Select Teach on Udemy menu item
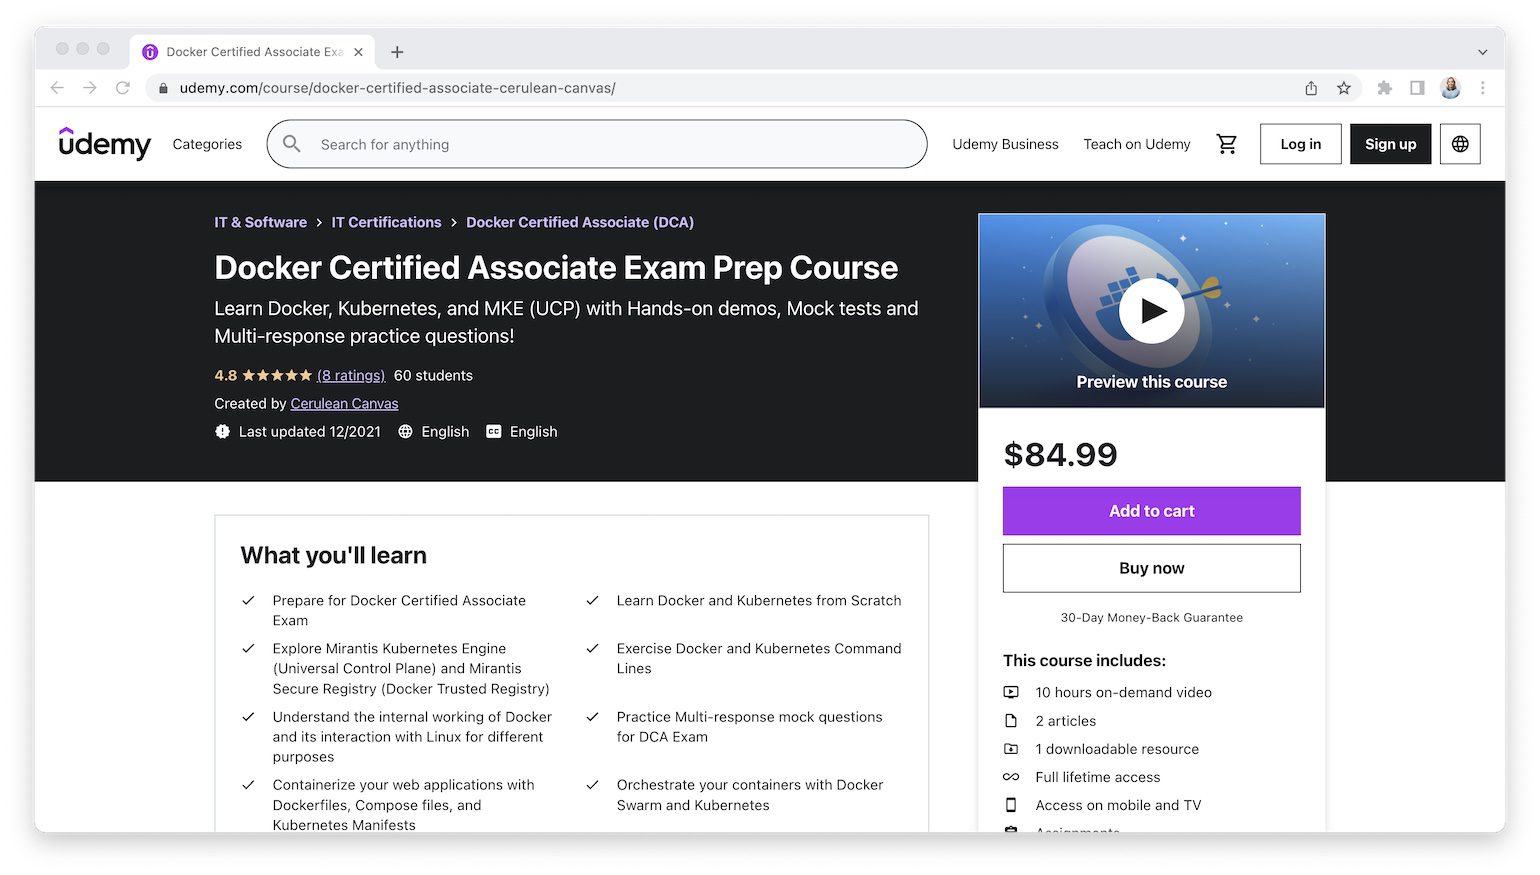The image size is (1540, 875). [x=1136, y=144]
